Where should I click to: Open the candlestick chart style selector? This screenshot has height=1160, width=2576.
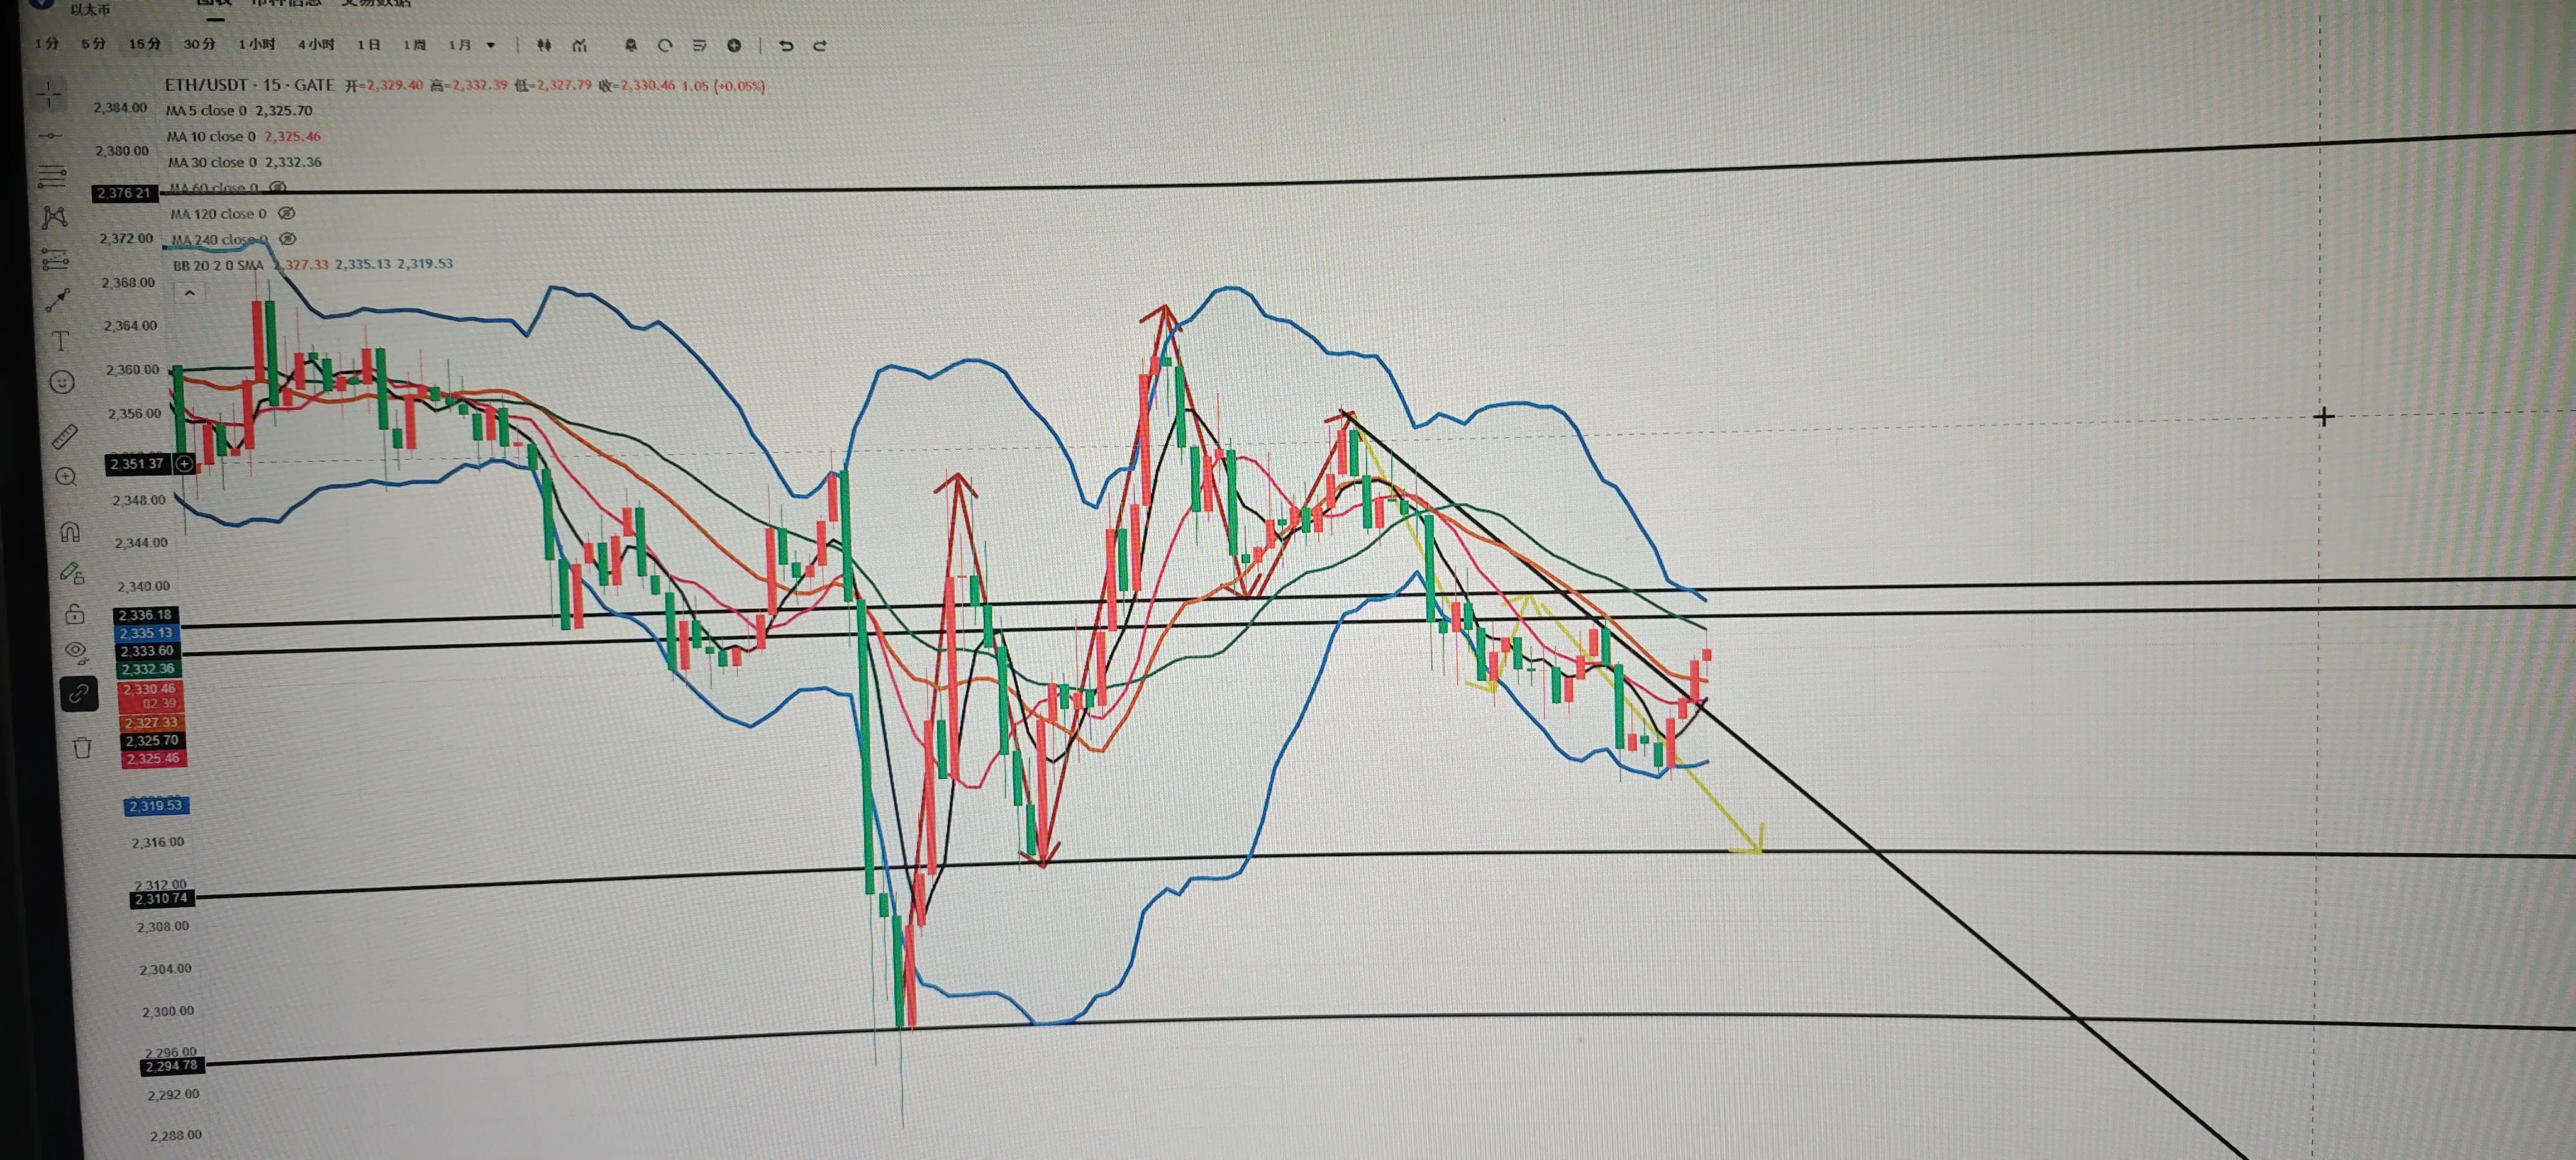[544, 45]
